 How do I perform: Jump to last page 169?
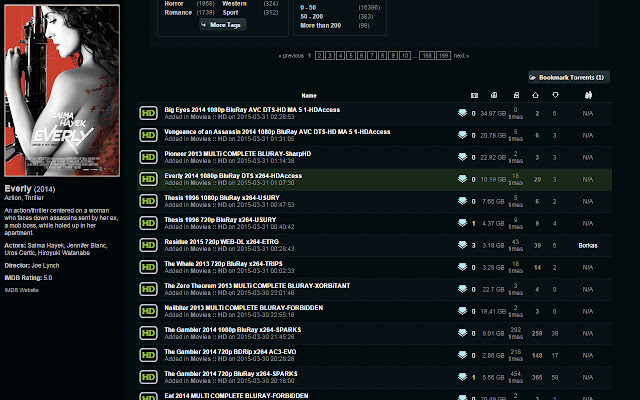[443, 56]
